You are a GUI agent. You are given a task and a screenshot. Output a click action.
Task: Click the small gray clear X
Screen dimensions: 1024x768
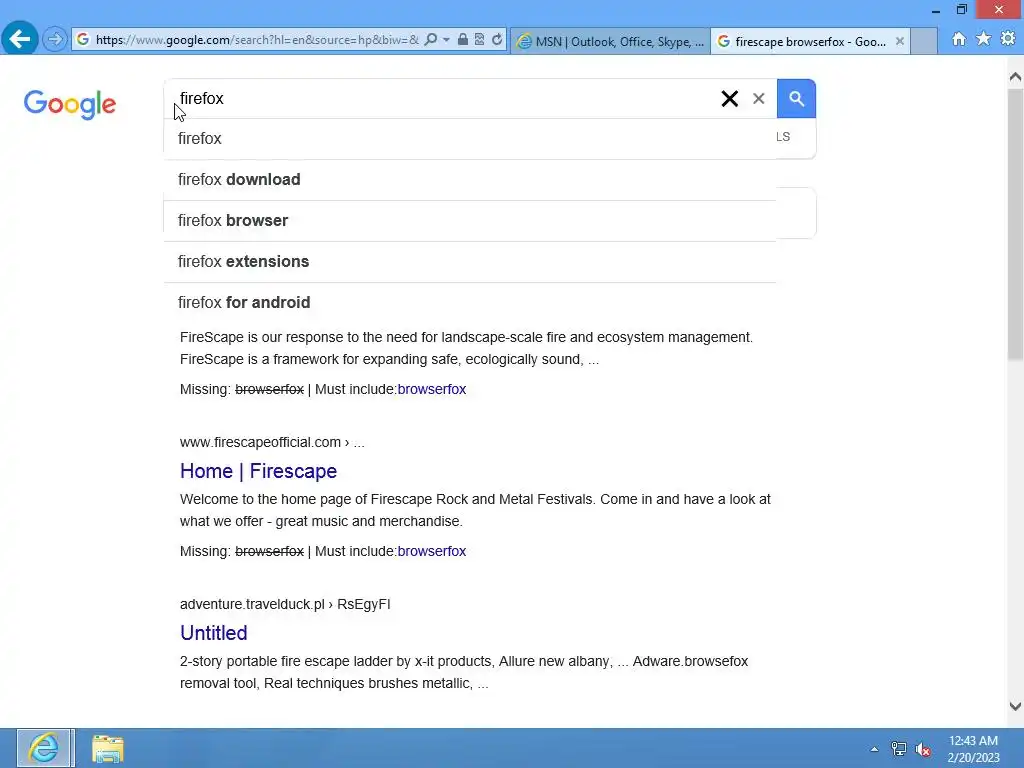point(758,99)
